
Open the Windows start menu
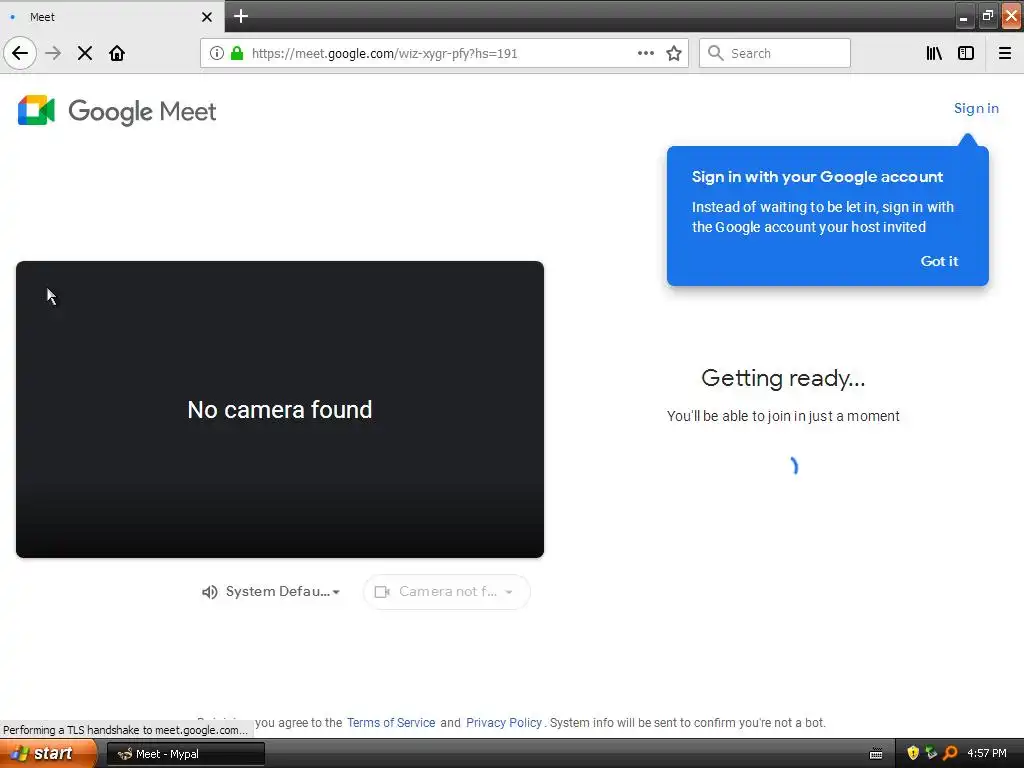tap(48, 754)
